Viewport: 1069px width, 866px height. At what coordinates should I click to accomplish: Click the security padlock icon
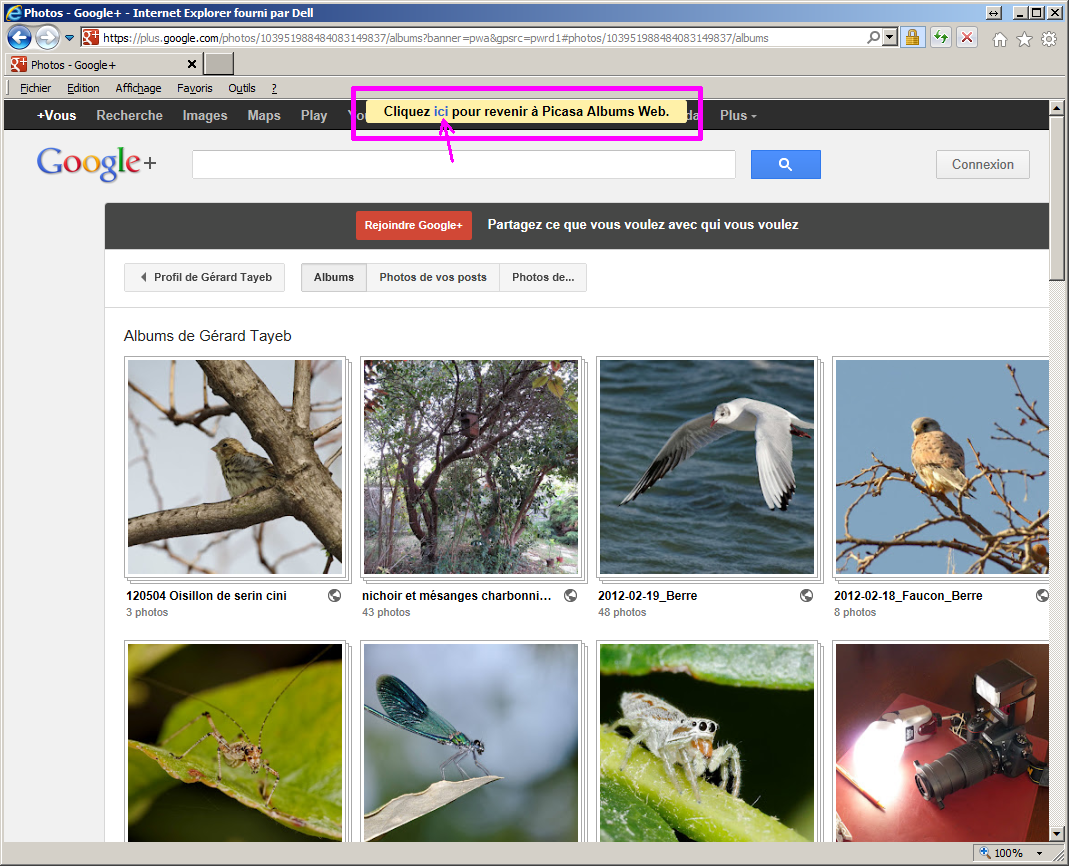tap(912, 38)
